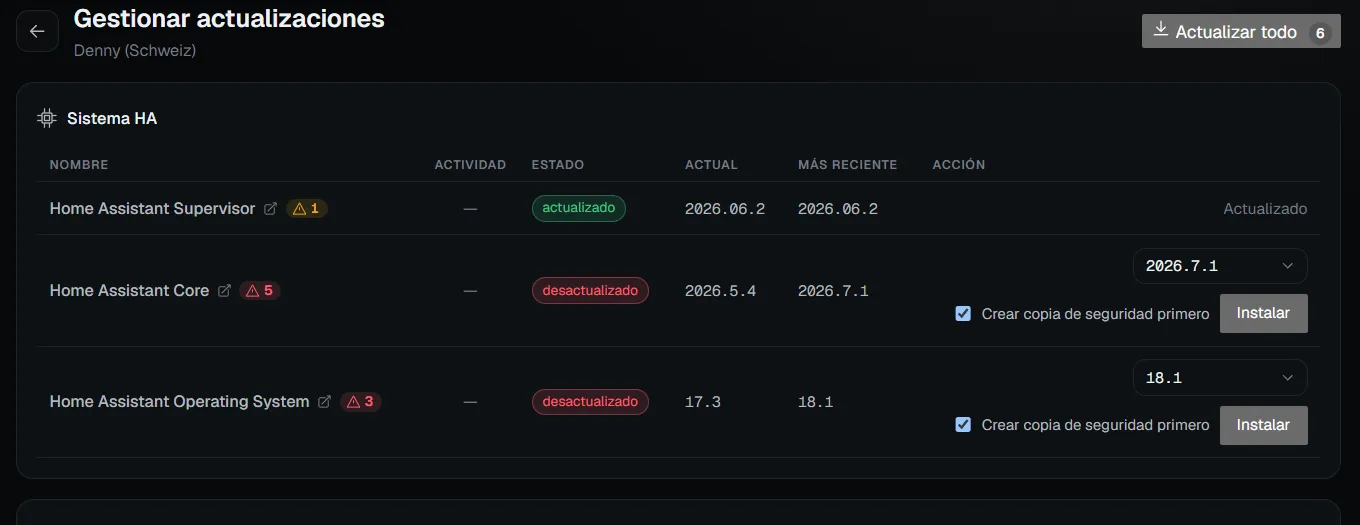Click the ACCIÓN column header

(959, 165)
